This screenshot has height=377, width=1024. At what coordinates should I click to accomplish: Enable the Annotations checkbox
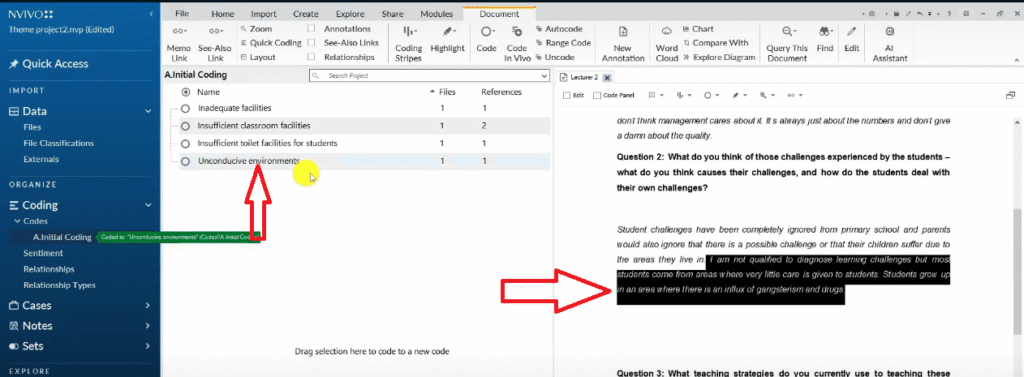point(311,29)
